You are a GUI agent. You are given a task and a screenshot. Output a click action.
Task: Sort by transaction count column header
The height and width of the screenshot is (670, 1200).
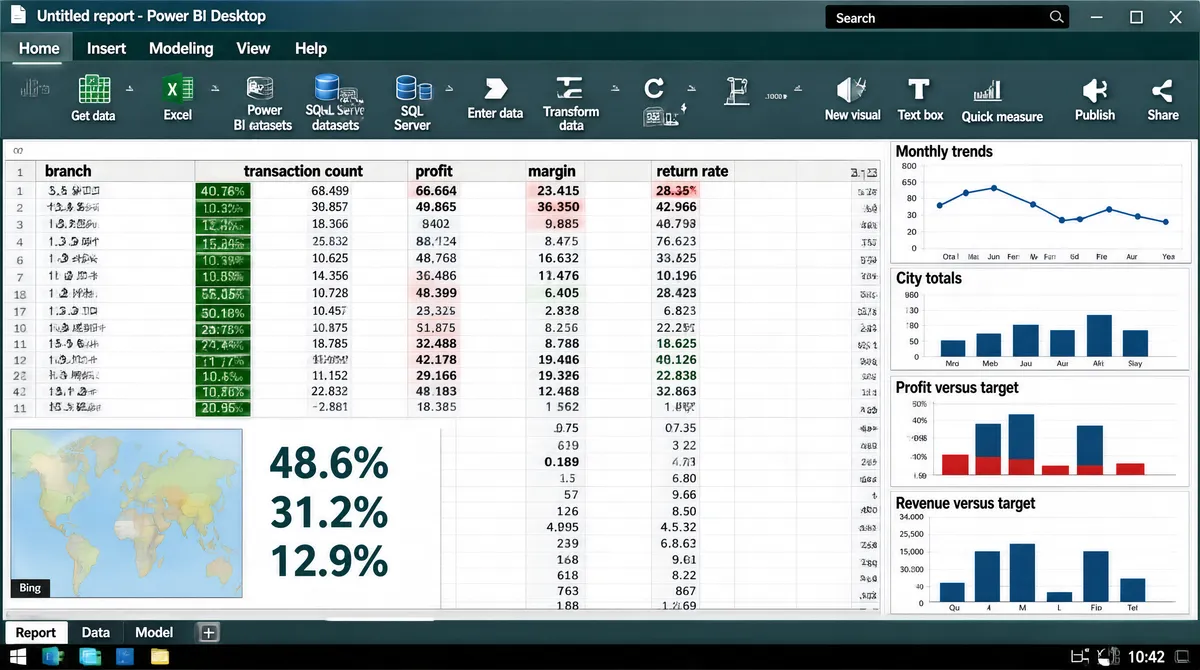click(303, 171)
